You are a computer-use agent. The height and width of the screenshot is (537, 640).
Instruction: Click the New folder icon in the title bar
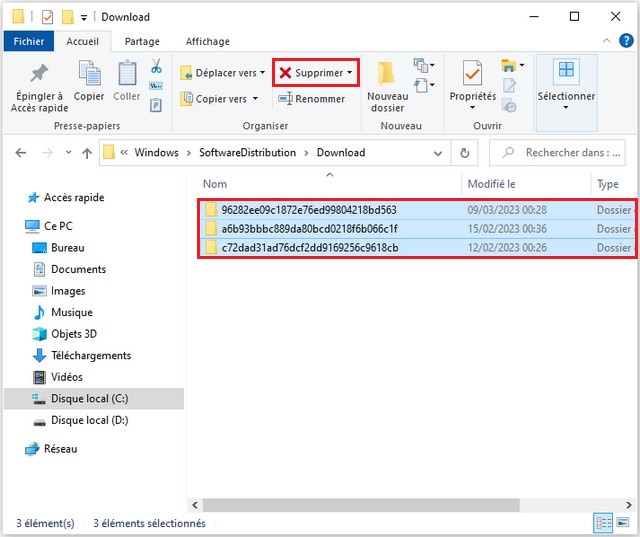pyautogui.click(x=67, y=17)
